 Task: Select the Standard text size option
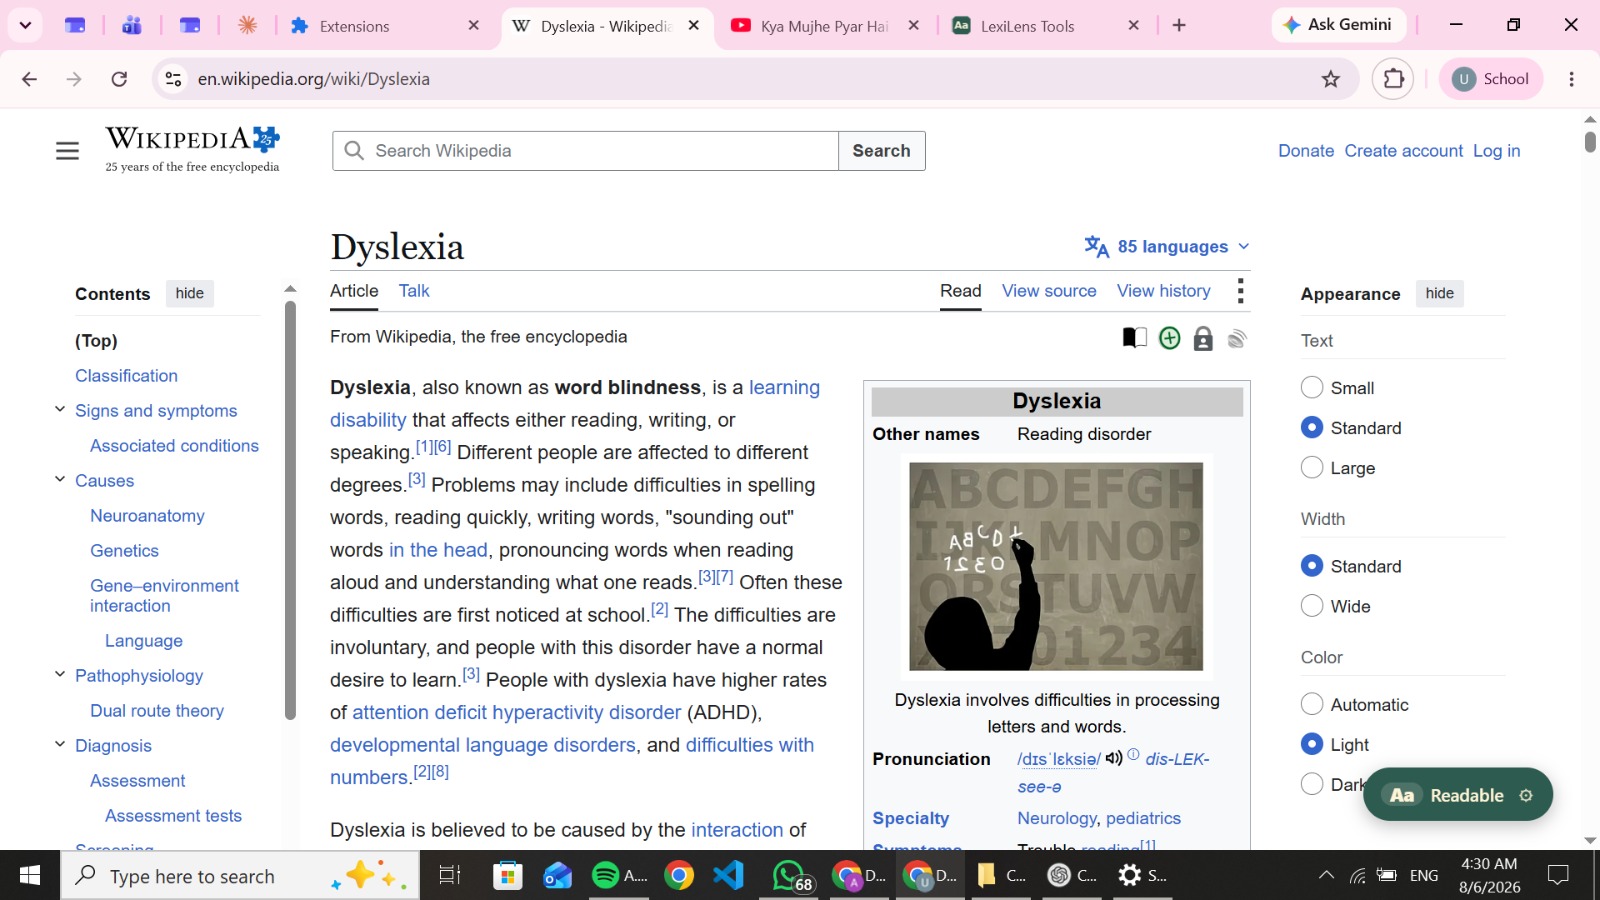click(x=1312, y=428)
